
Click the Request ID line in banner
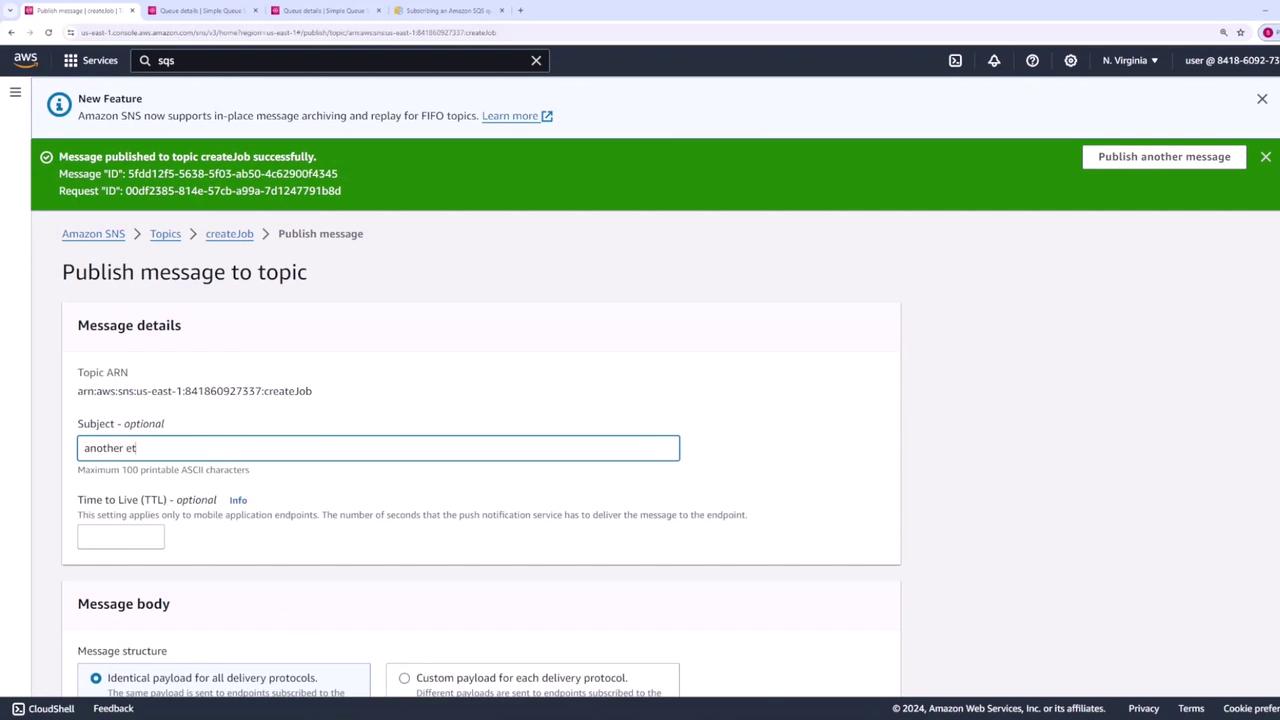(x=200, y=191)
